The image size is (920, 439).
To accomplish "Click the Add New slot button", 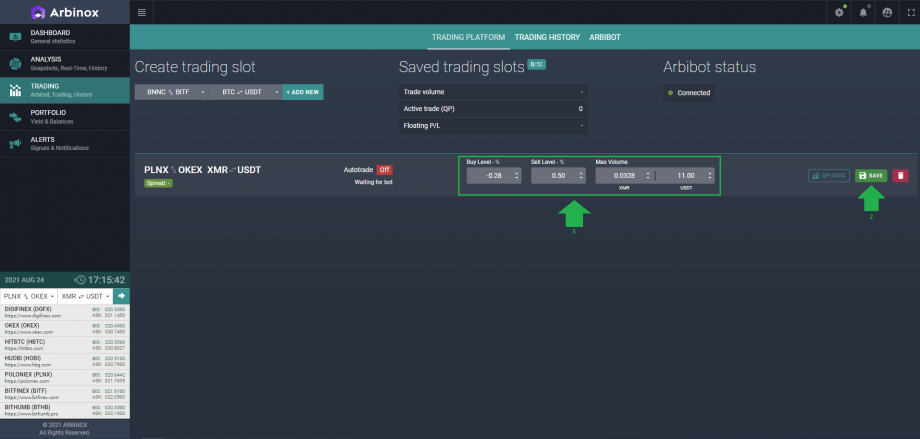I will (303, 92).
